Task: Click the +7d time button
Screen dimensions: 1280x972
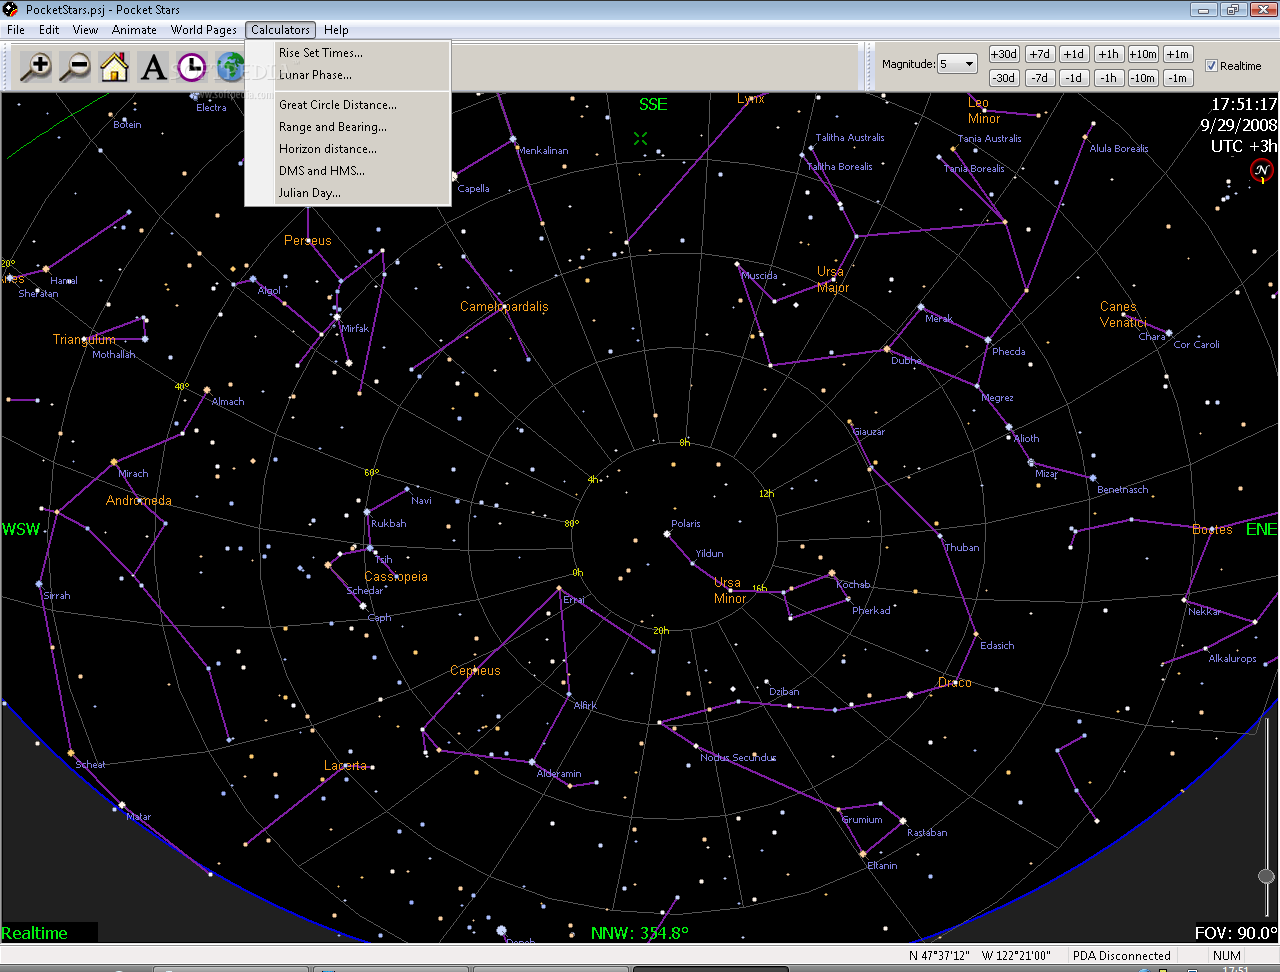Action: coord(1040,54)
